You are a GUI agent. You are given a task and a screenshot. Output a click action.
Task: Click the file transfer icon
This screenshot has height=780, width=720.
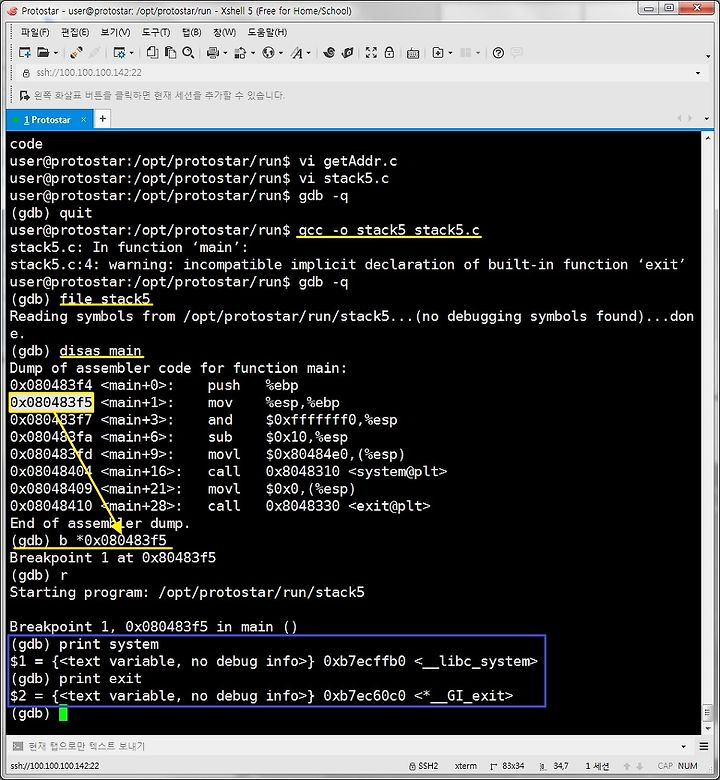(x=241, y=52)
